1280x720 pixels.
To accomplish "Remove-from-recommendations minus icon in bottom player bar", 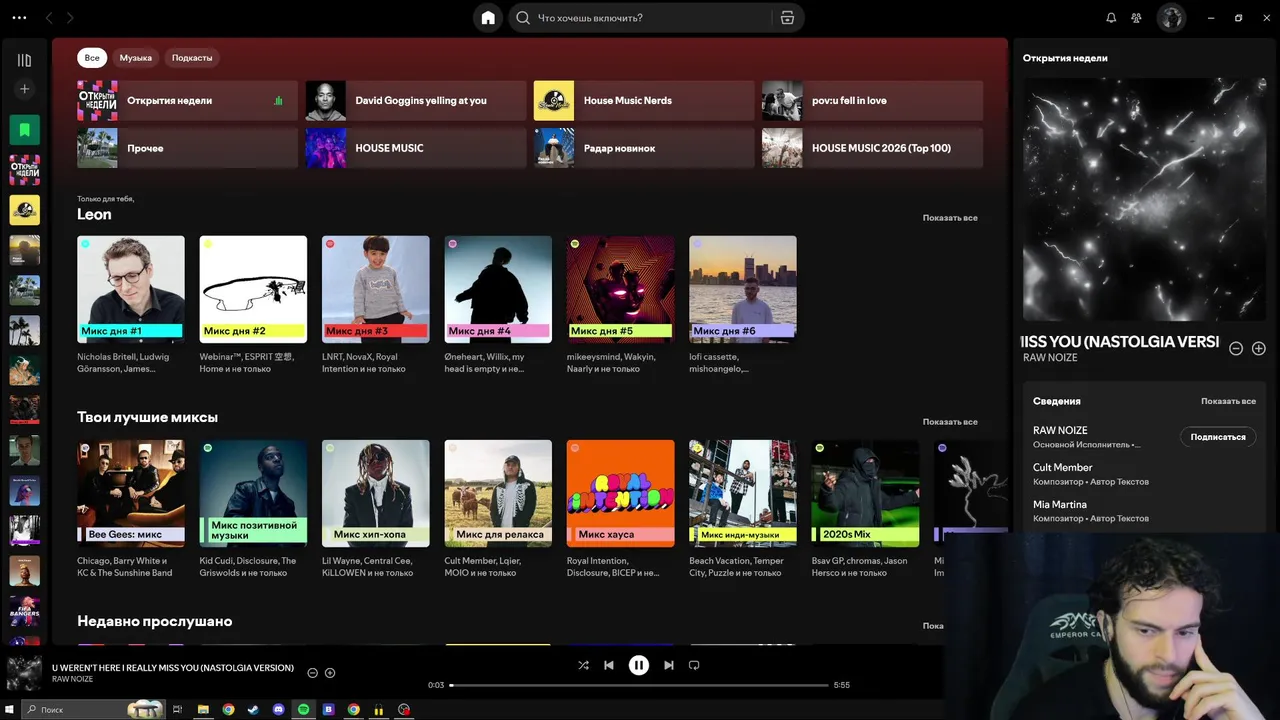I will [312, 673].
